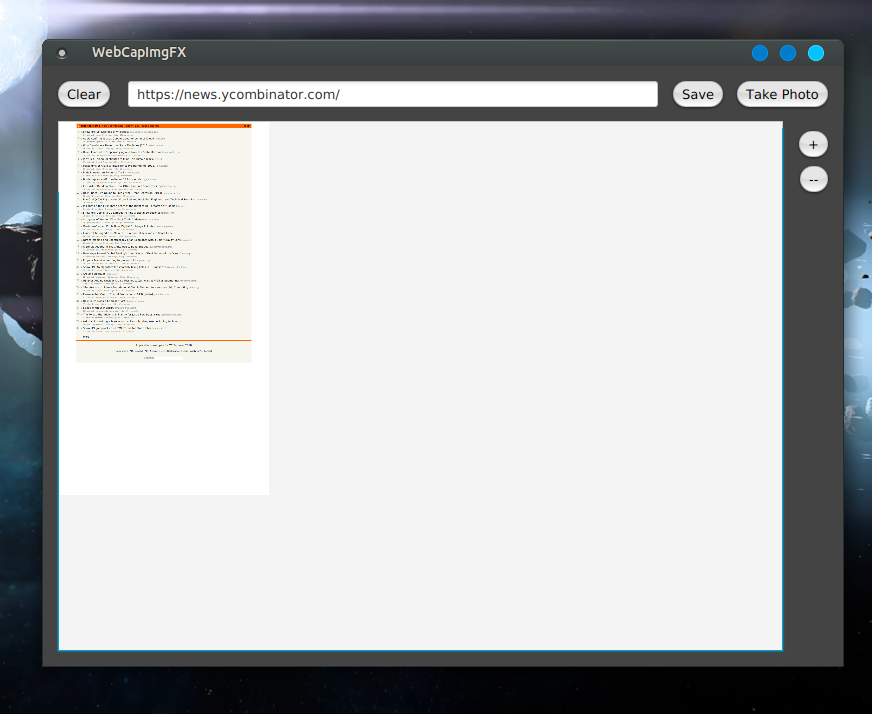The height and width of the screenshot is (714, 872).
Task: Click the middle blue window control circle
Action: click(x=788, y=53)
